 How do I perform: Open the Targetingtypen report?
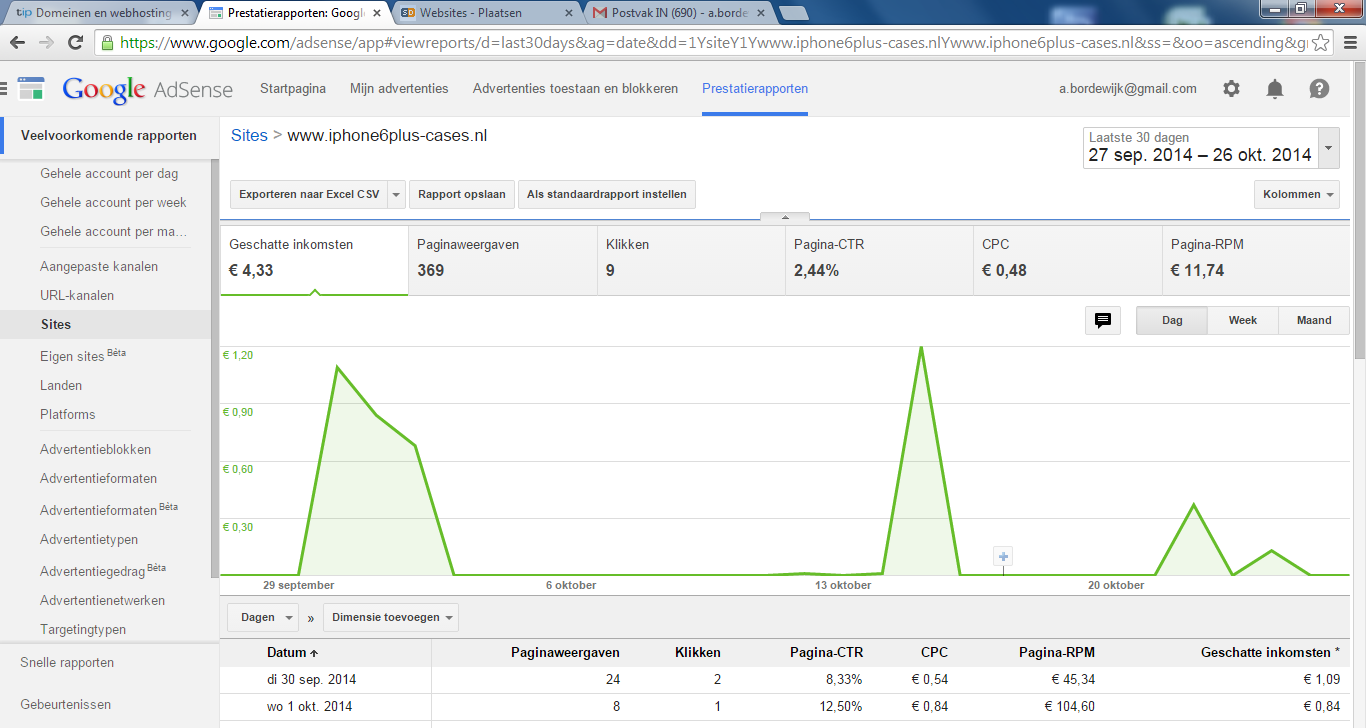coord(83,629)
